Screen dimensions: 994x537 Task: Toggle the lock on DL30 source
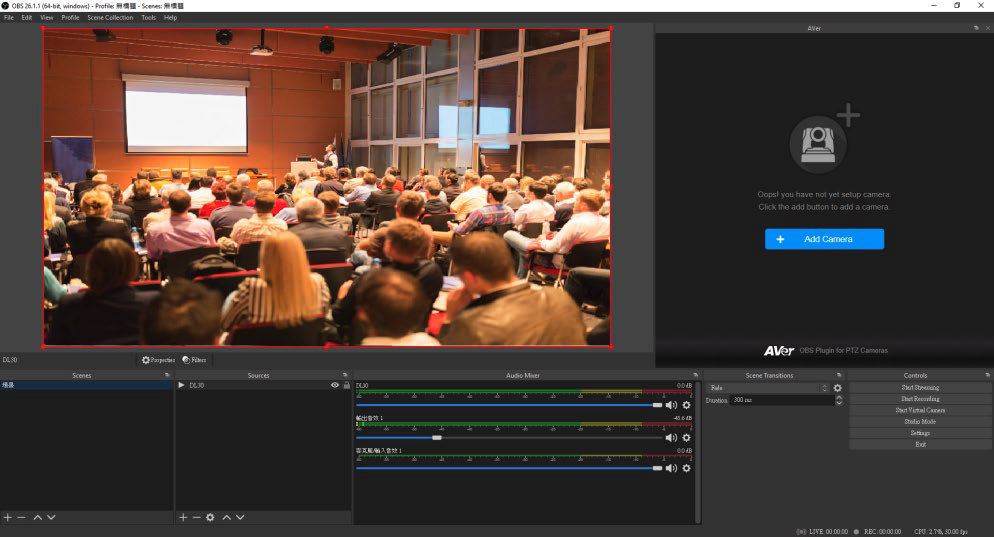[346, 385]
